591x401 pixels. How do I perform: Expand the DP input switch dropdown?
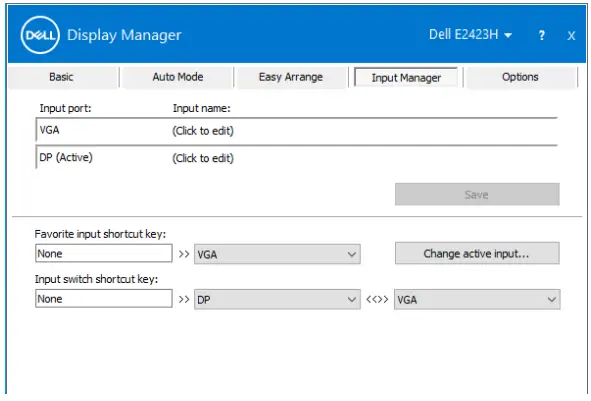(x=277, y=300)
